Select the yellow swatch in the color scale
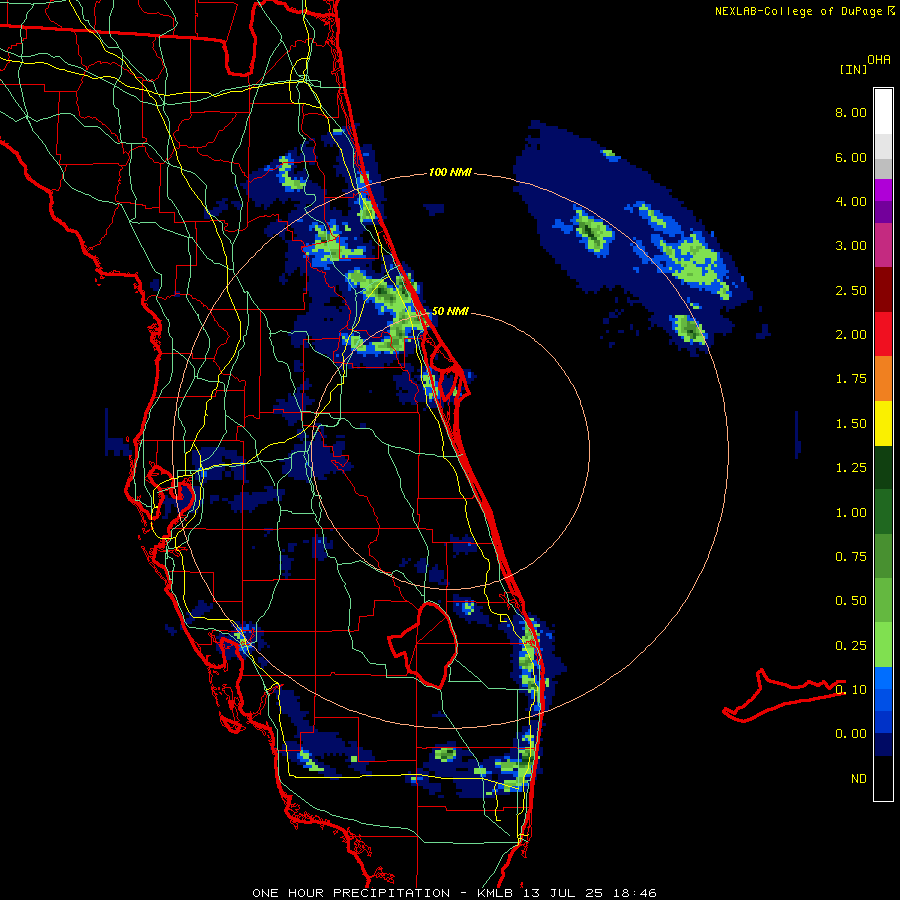Image resolution: width=900 pixels, height=900 pixels. click(x=883, y=424)
